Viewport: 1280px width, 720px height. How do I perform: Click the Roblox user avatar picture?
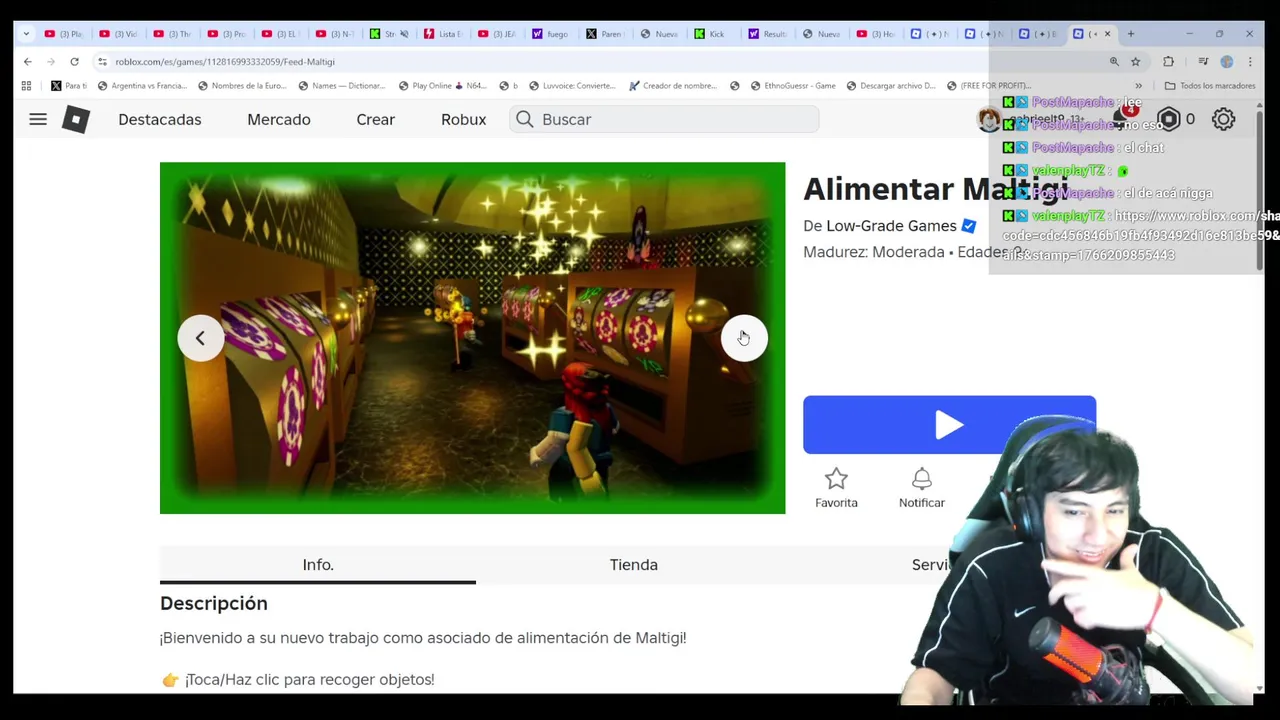[990, 119]
